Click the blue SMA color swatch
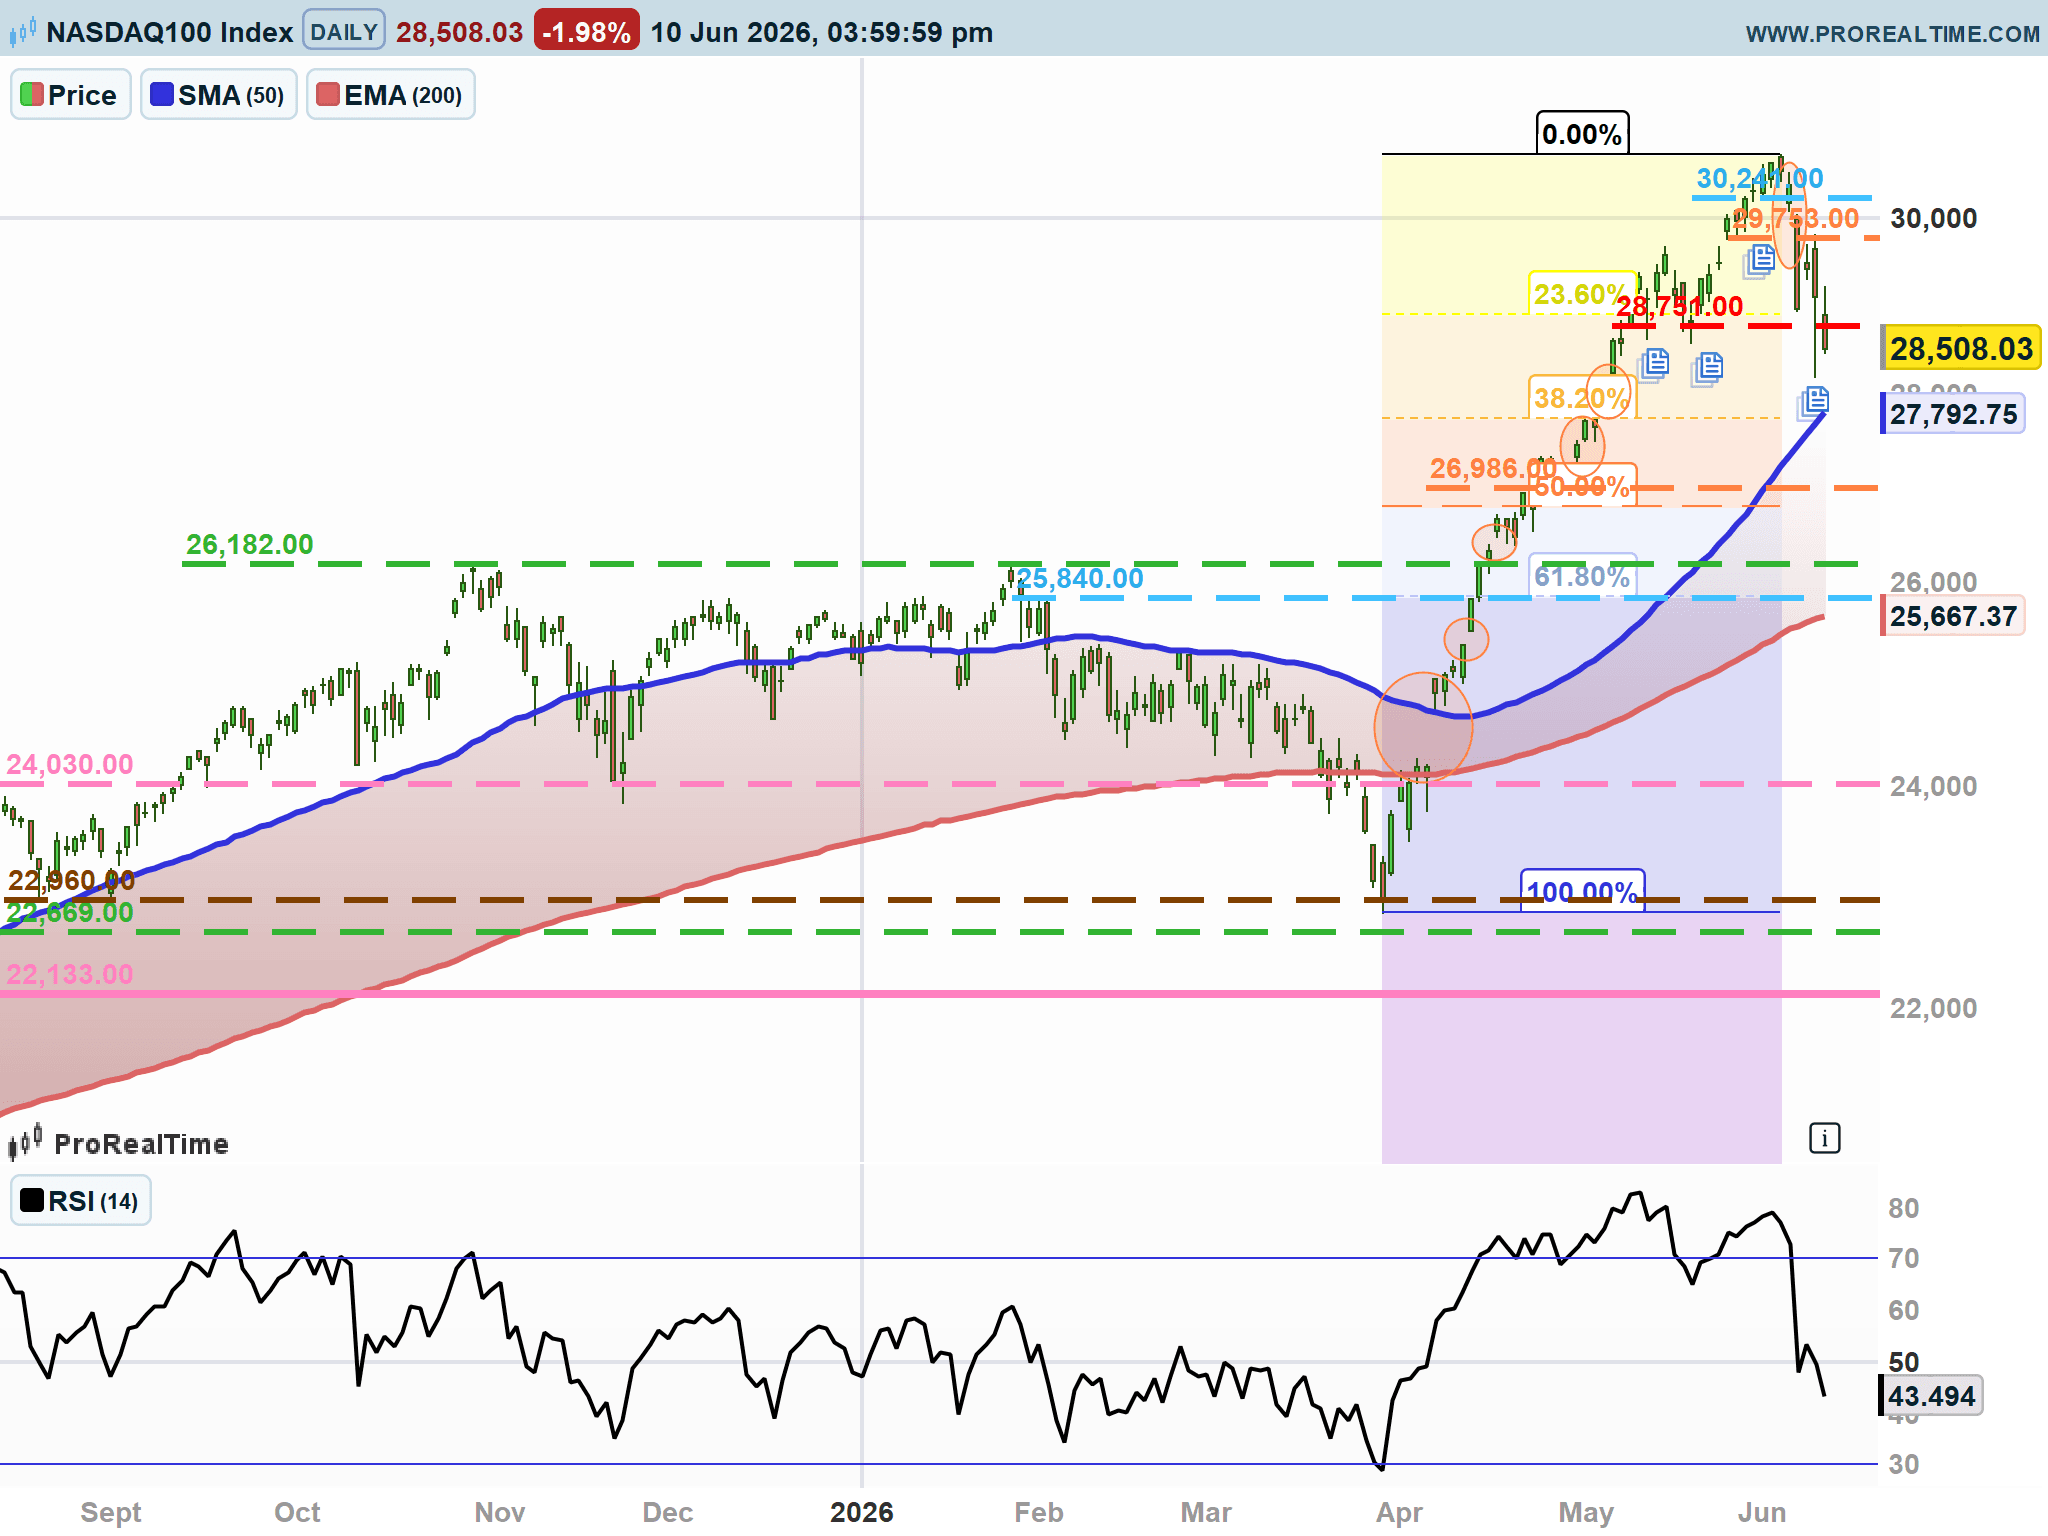Viewport: 2048px width, 1536px height. click(161, 95)
